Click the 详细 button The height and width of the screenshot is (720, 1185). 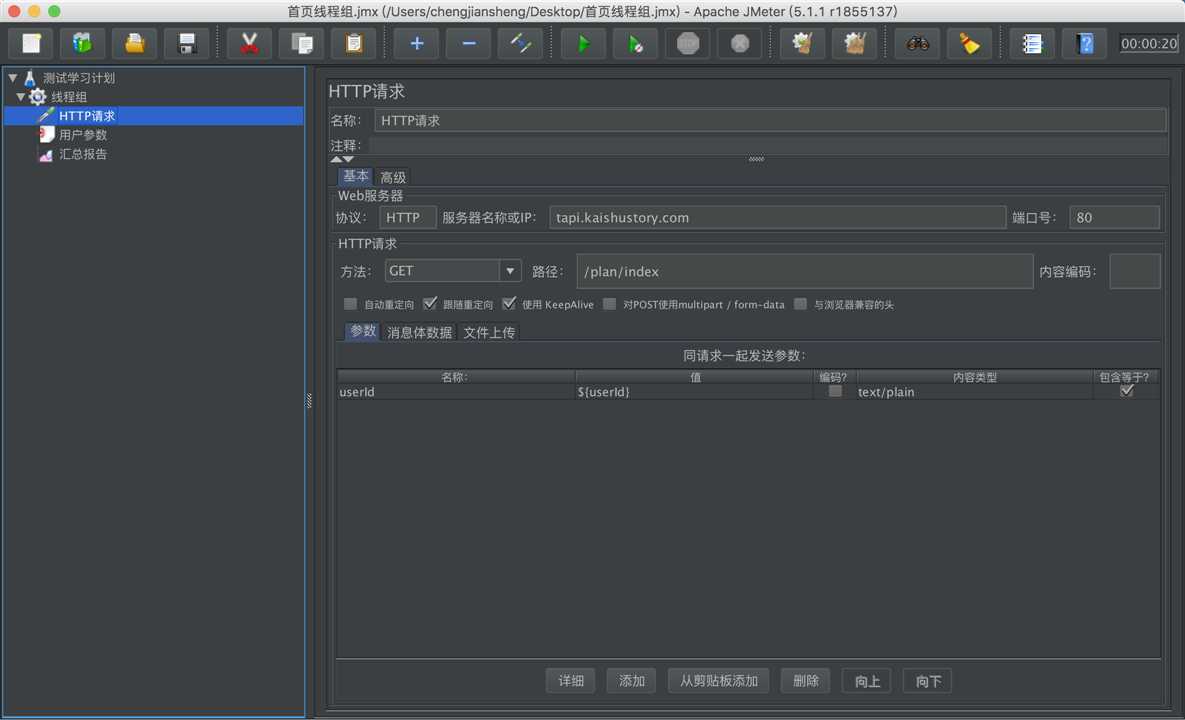571,681
